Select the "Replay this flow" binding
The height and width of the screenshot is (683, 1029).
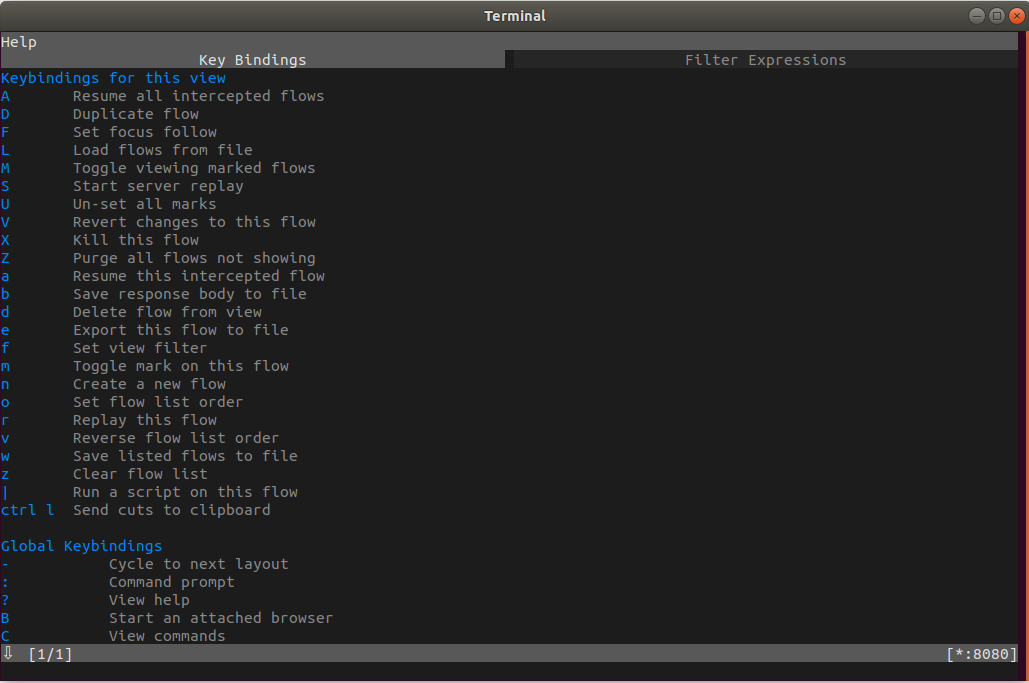[x=144, y=419]
